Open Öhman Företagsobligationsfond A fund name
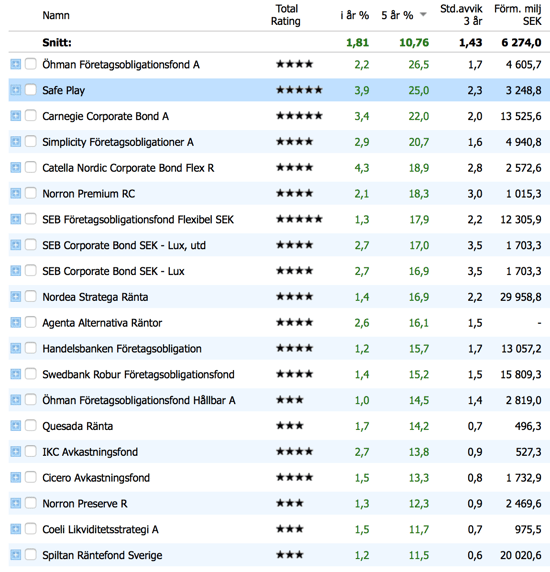The width and height of the screenshot is (550, 572). point(121,65)
